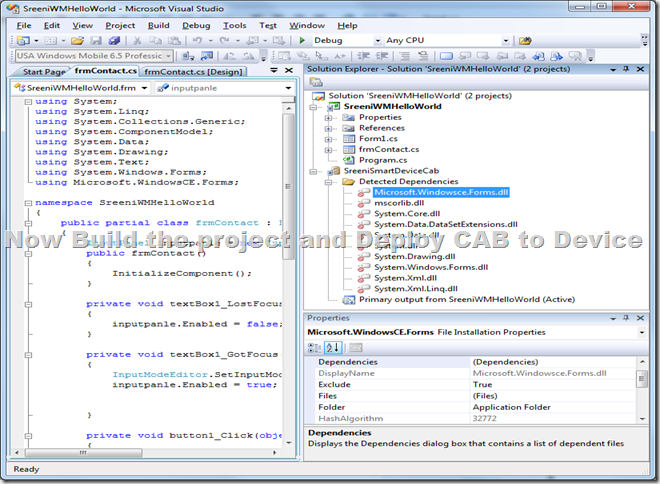Expand the References node in Solution Explorer
Viewport: 660px width, 484px height.
tap(328, 128)
